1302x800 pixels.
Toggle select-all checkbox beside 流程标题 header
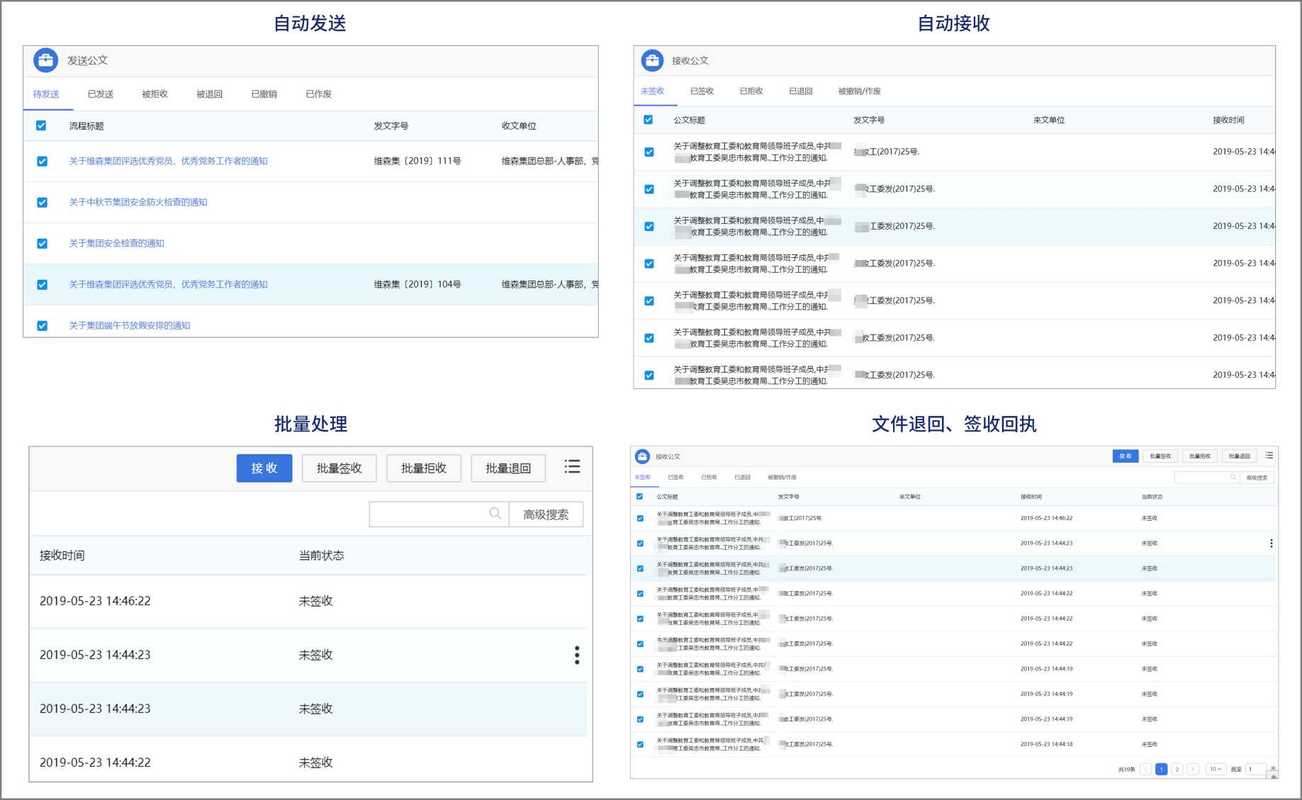(x=41, y=126)
